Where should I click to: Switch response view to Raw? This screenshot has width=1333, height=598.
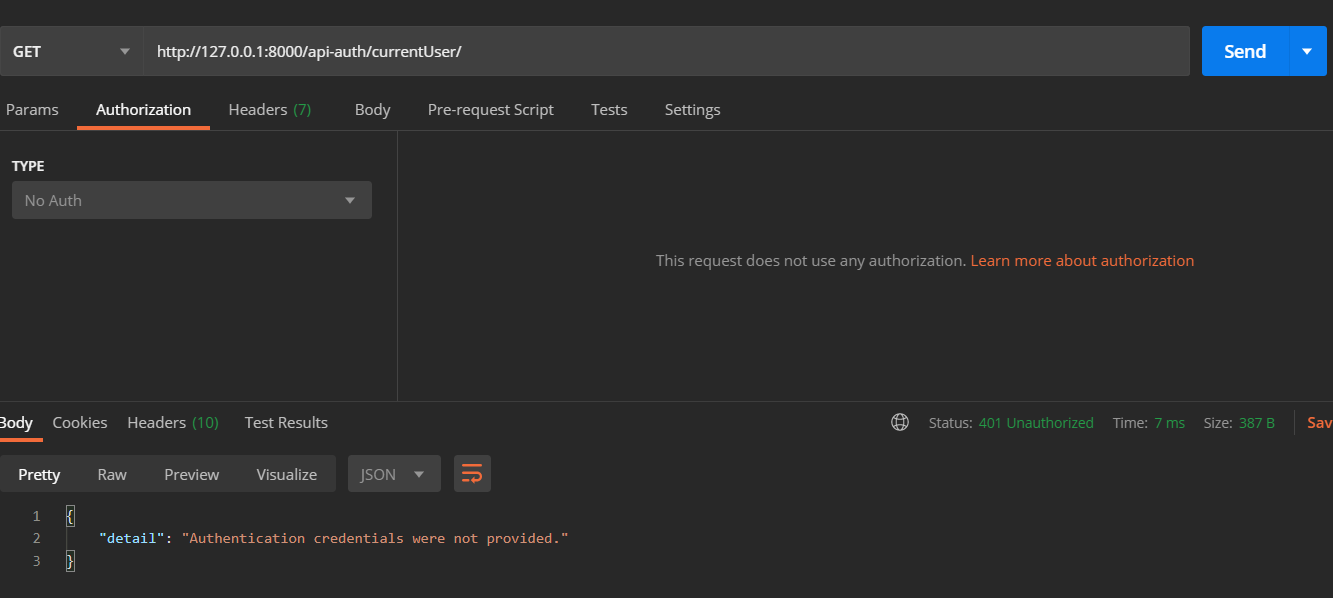[112, 474]
